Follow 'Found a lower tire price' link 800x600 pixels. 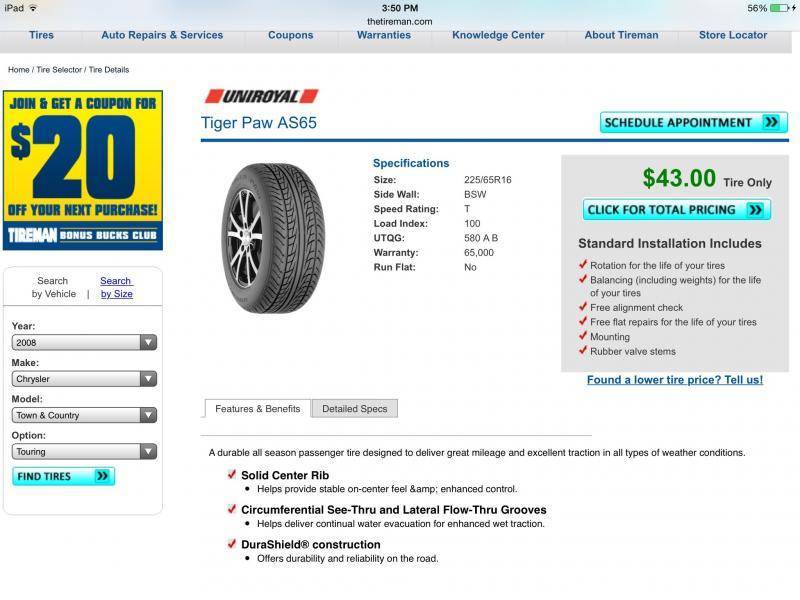click(x=674, y=380)
